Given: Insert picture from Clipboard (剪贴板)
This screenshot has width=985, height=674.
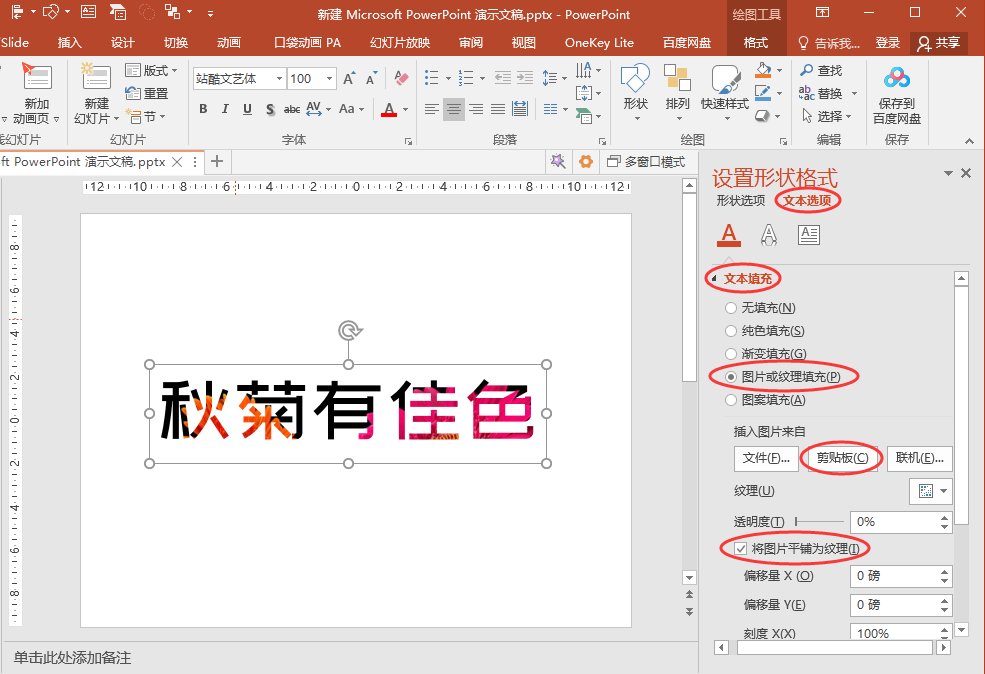Looking at the screenshot, I should click(x=842, y=459).
